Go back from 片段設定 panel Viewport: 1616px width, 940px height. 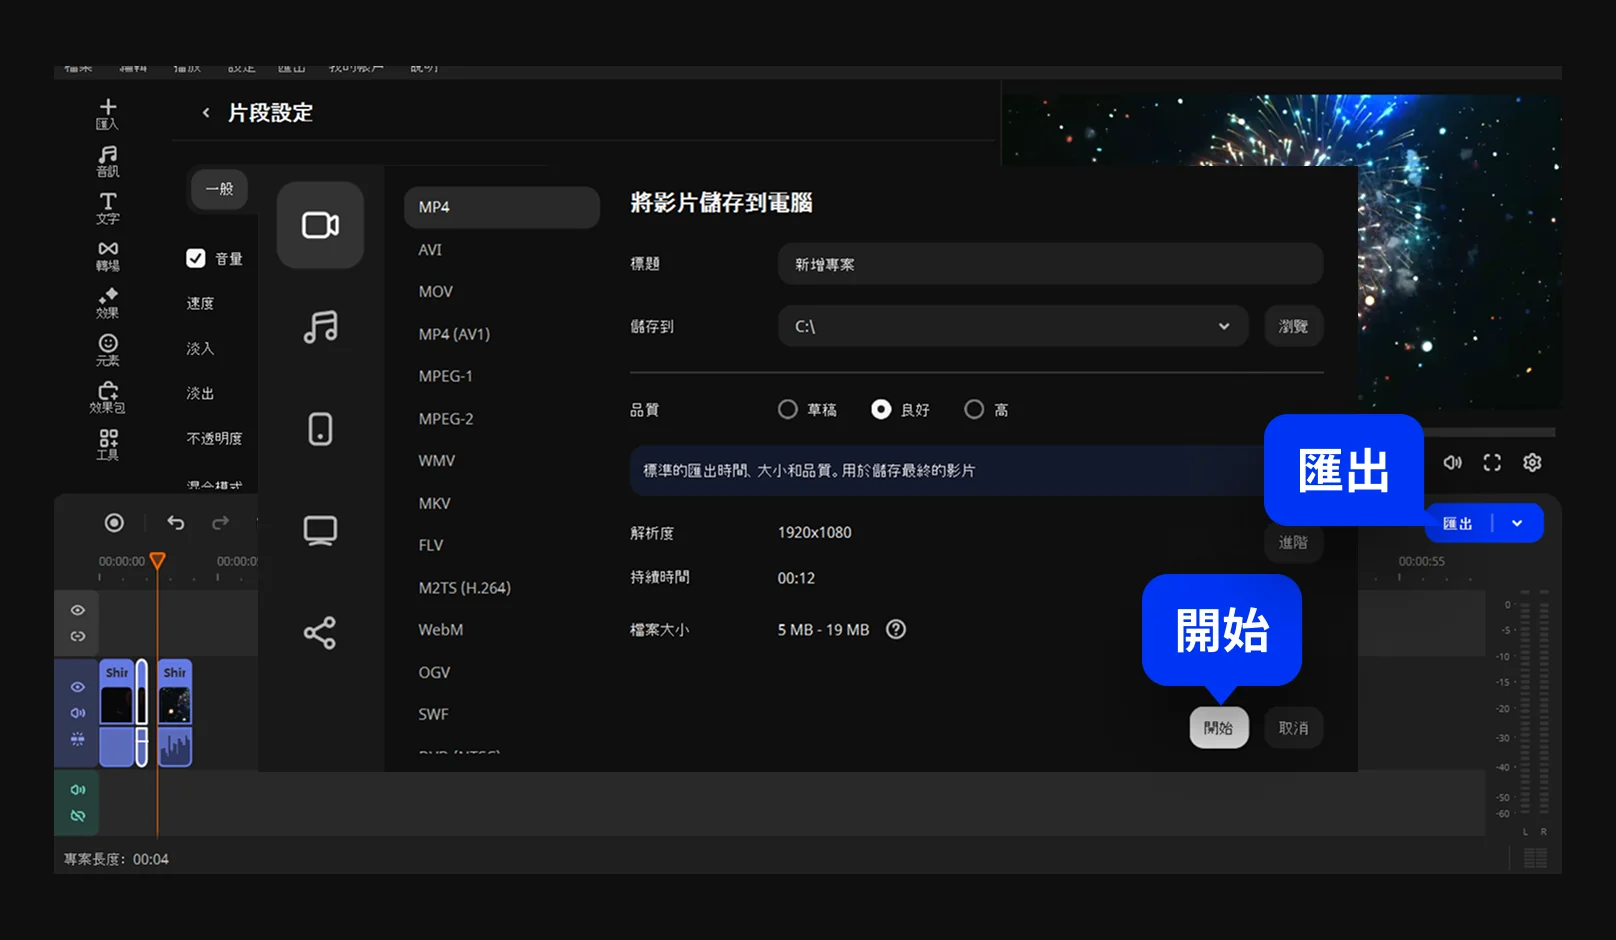206,113
